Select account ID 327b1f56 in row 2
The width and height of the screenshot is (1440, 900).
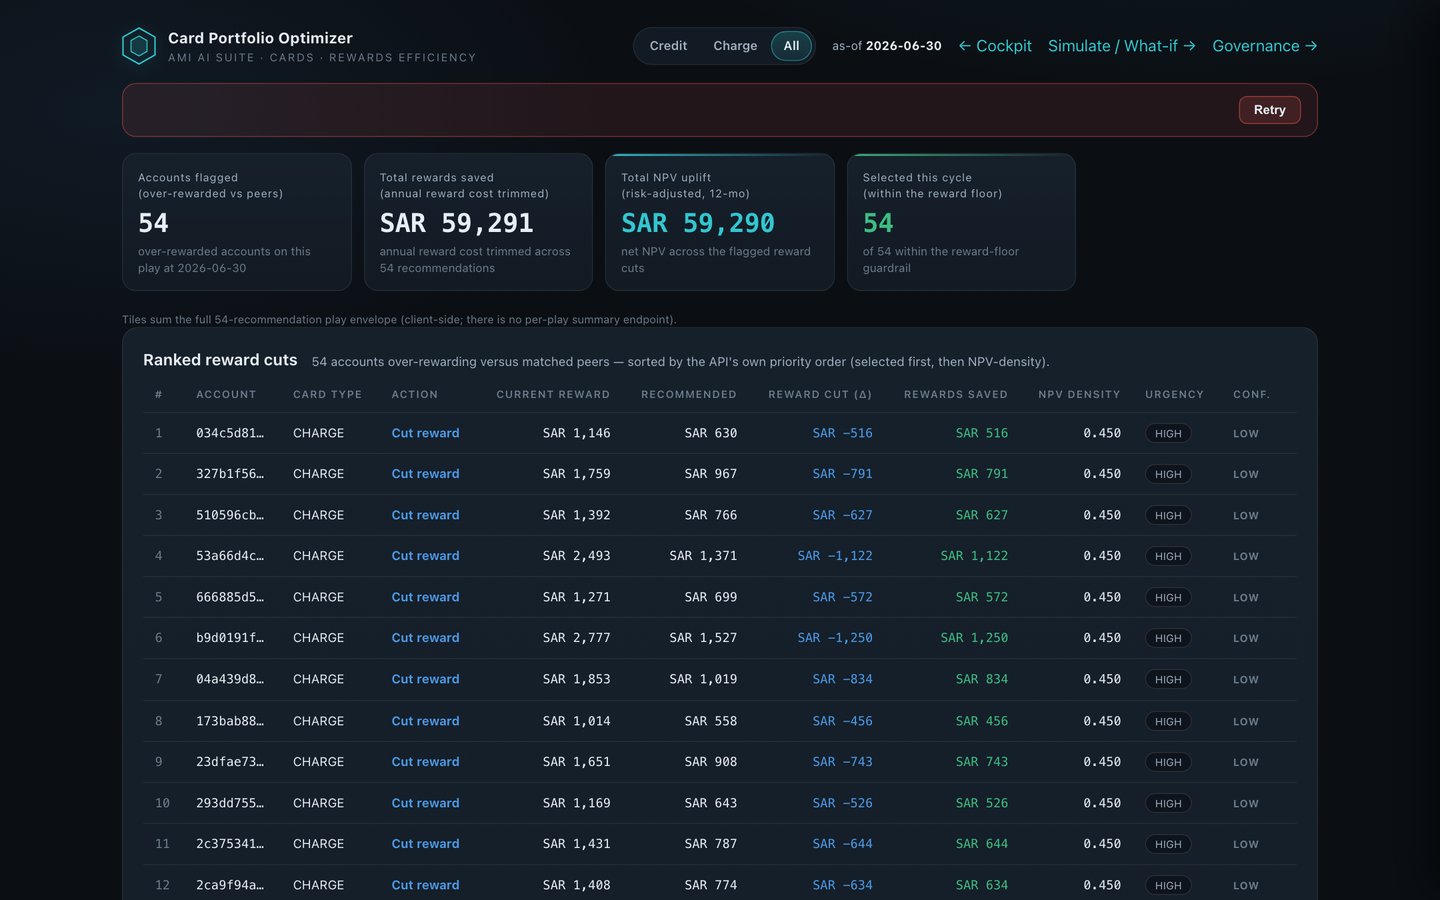pyautogui.click(x=230, y=474)
